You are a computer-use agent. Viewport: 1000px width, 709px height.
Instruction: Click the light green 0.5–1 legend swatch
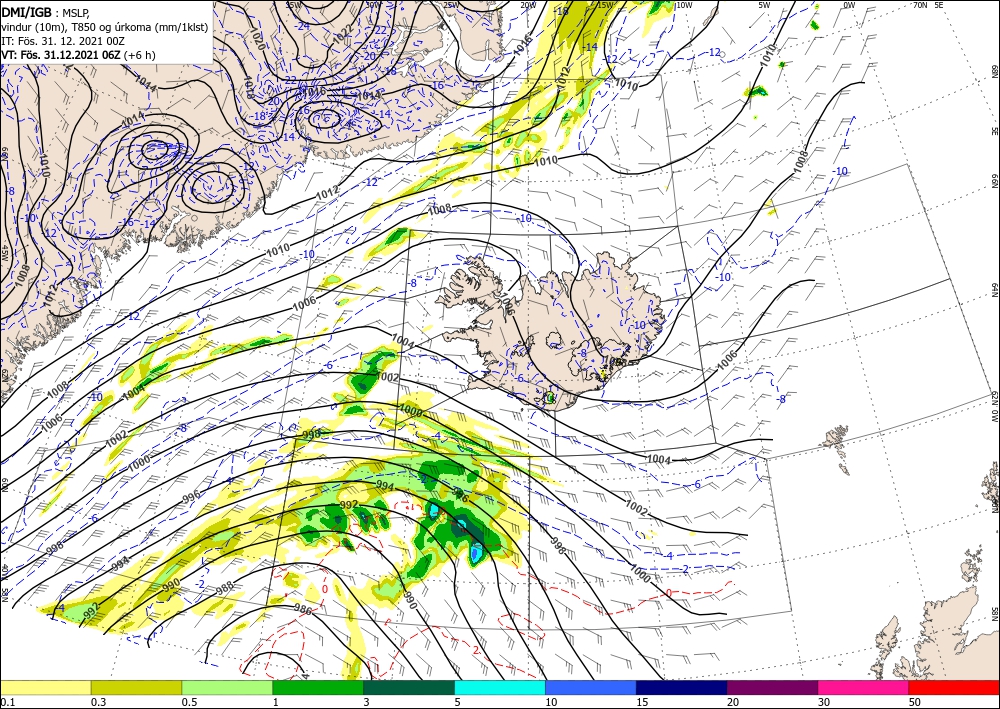click(x=227, y=687)
